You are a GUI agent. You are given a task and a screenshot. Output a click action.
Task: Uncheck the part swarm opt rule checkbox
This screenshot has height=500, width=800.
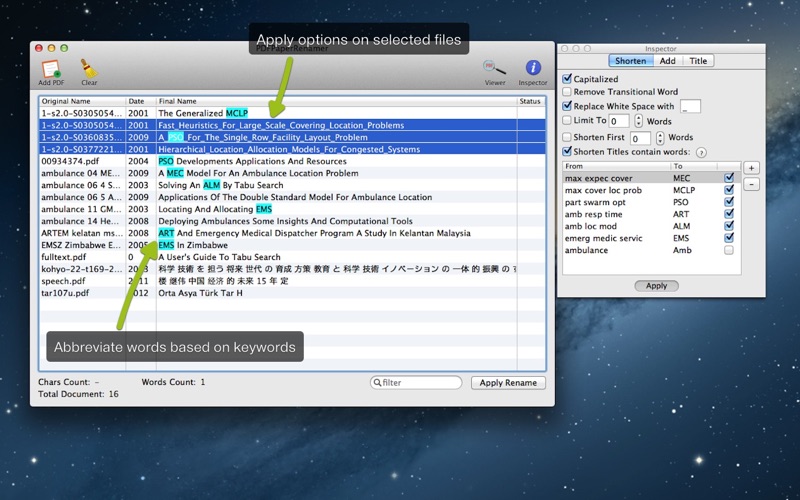729,202
